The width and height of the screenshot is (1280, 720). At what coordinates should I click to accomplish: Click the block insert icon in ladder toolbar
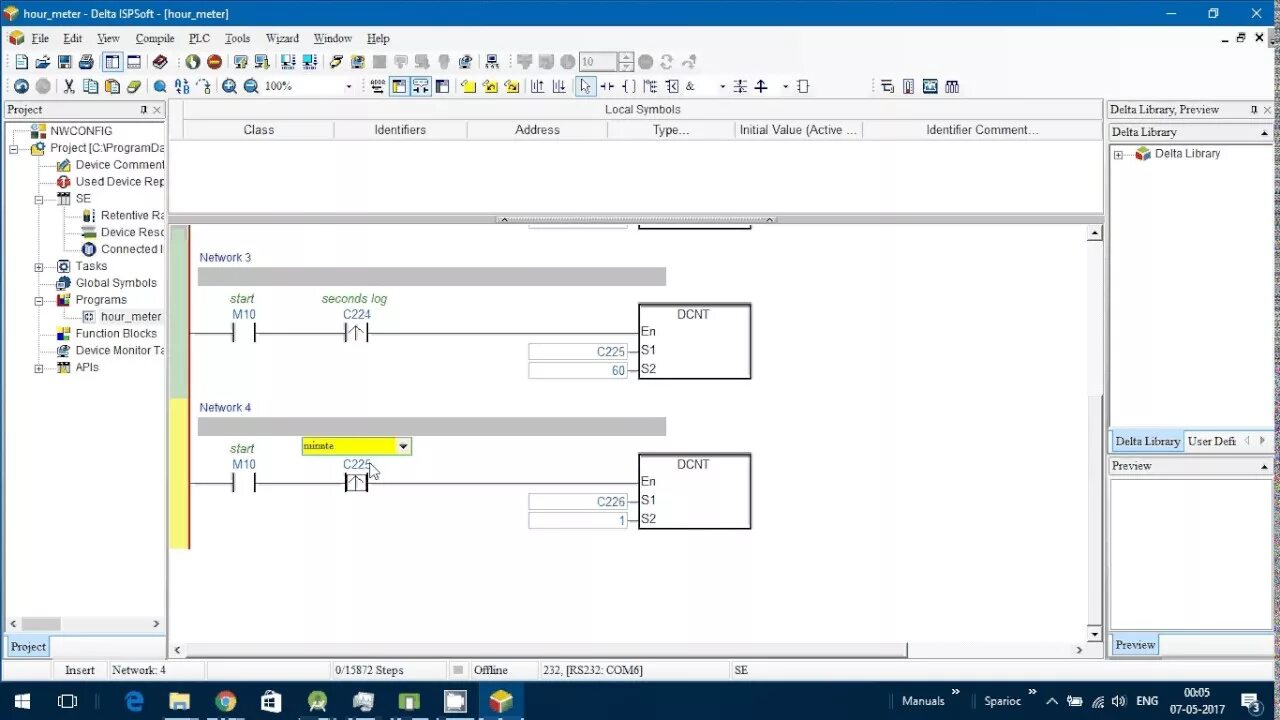coord(803,86)
